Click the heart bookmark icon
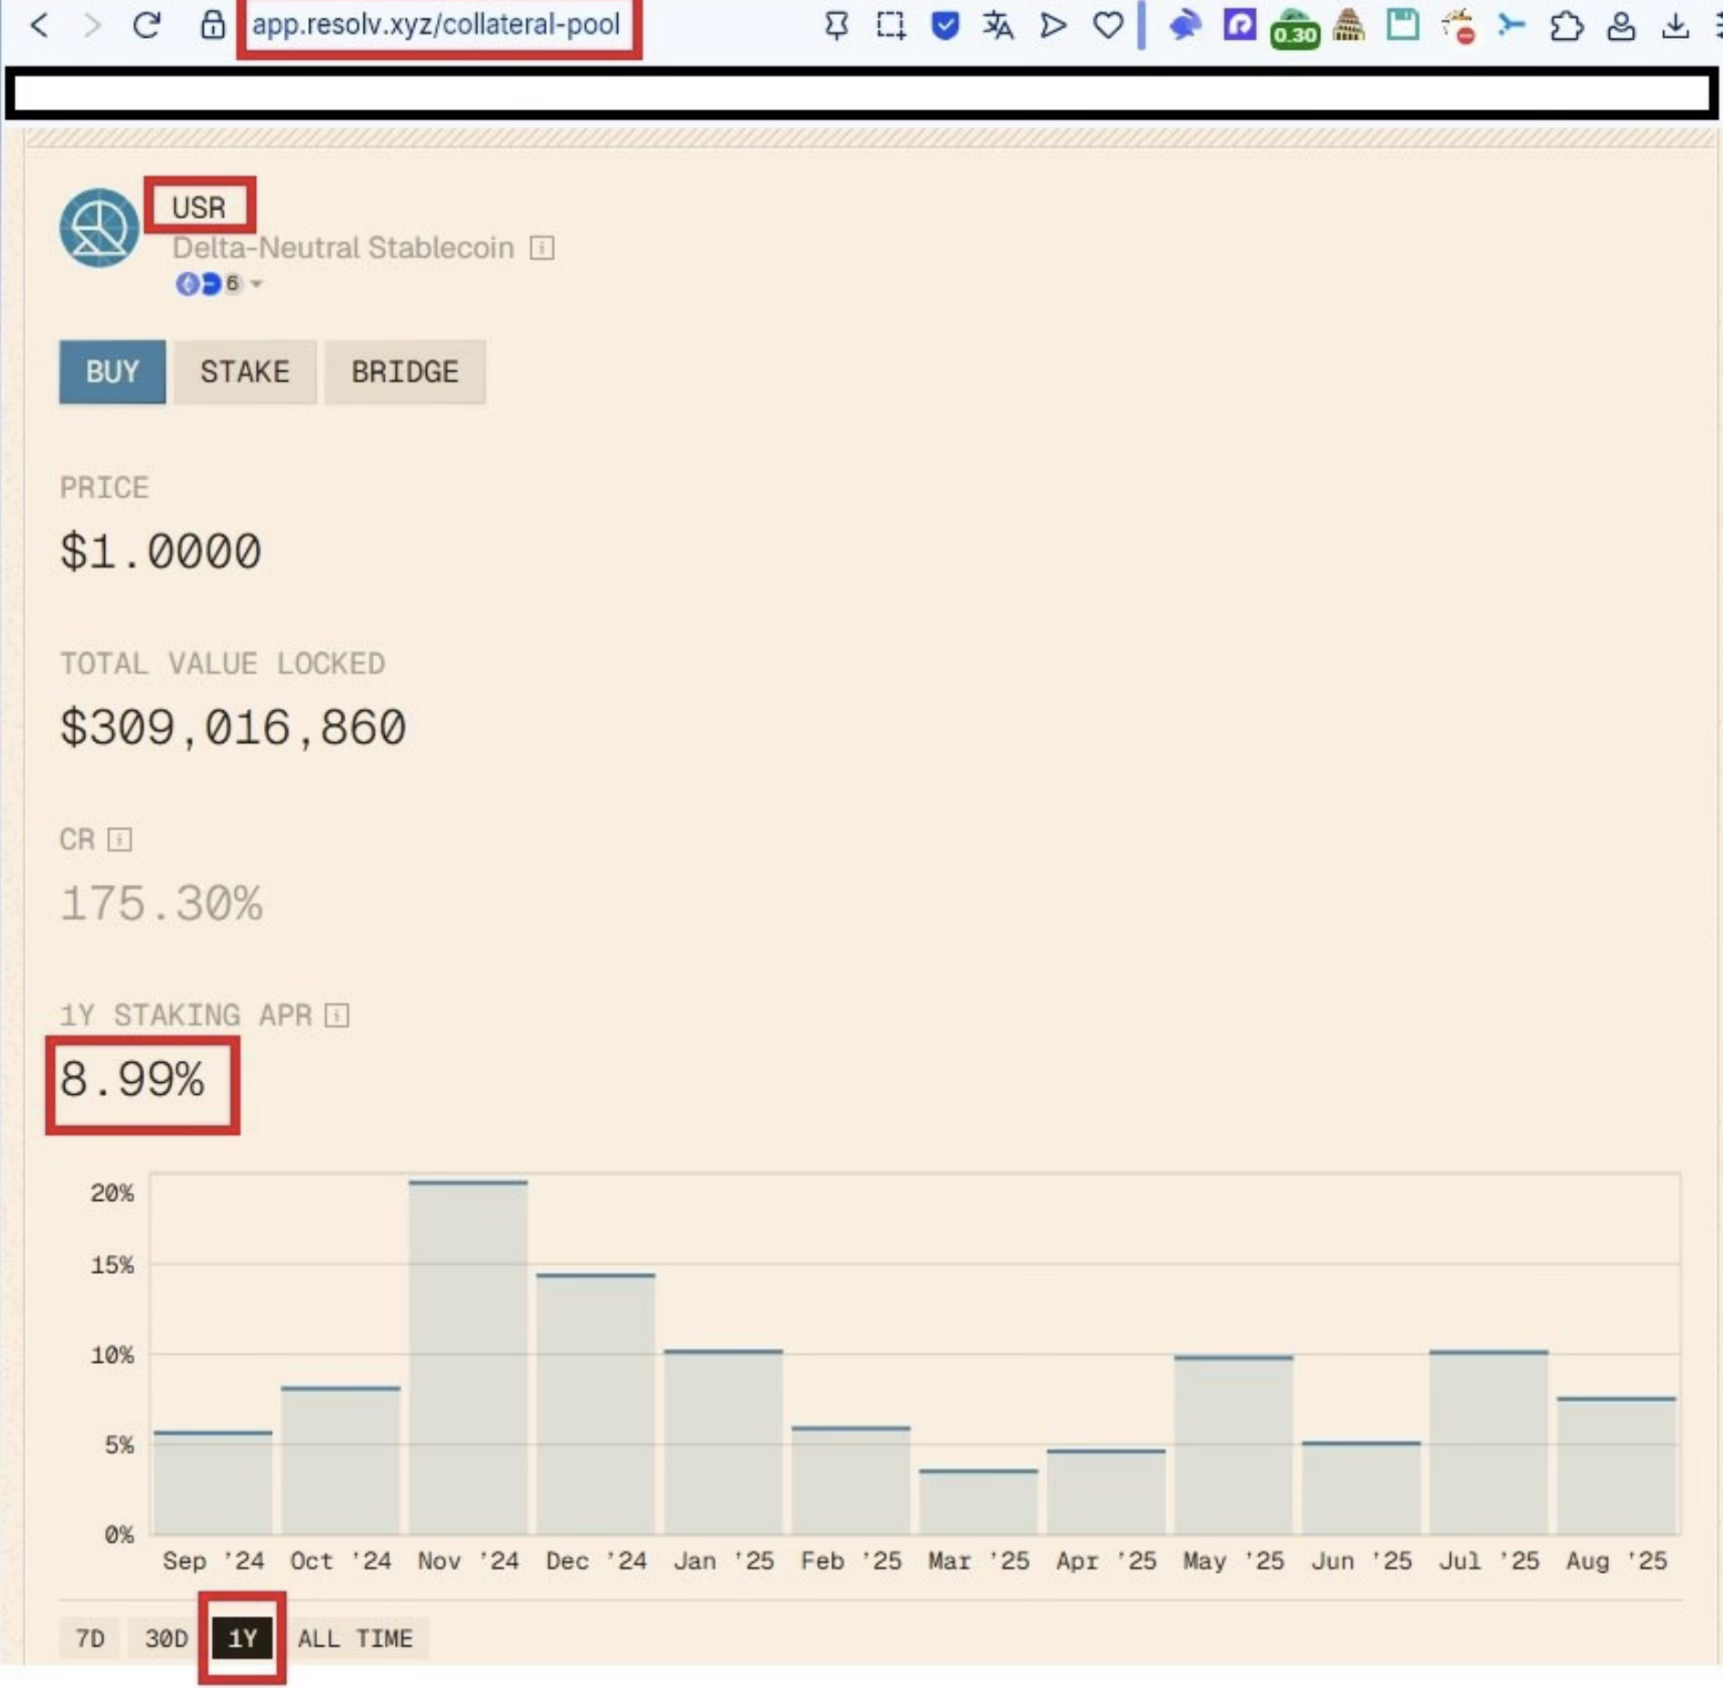 coord(1107,25)
